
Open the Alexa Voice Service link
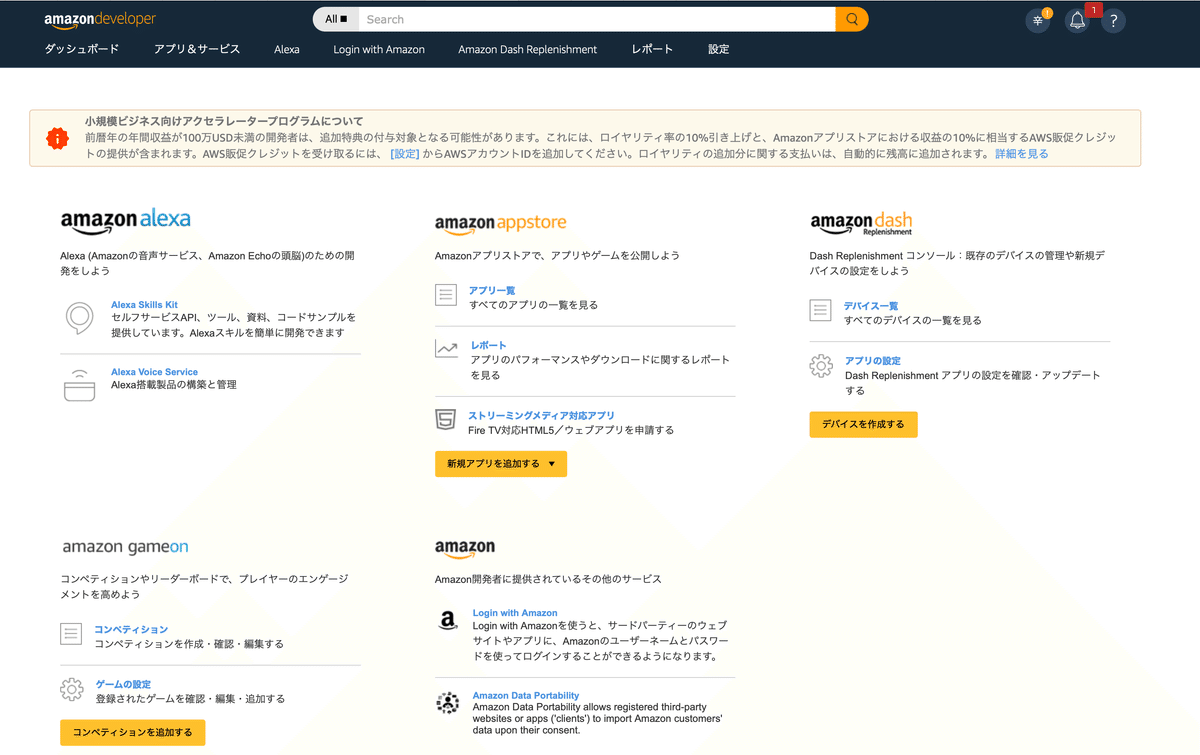(x=154, y=372)
